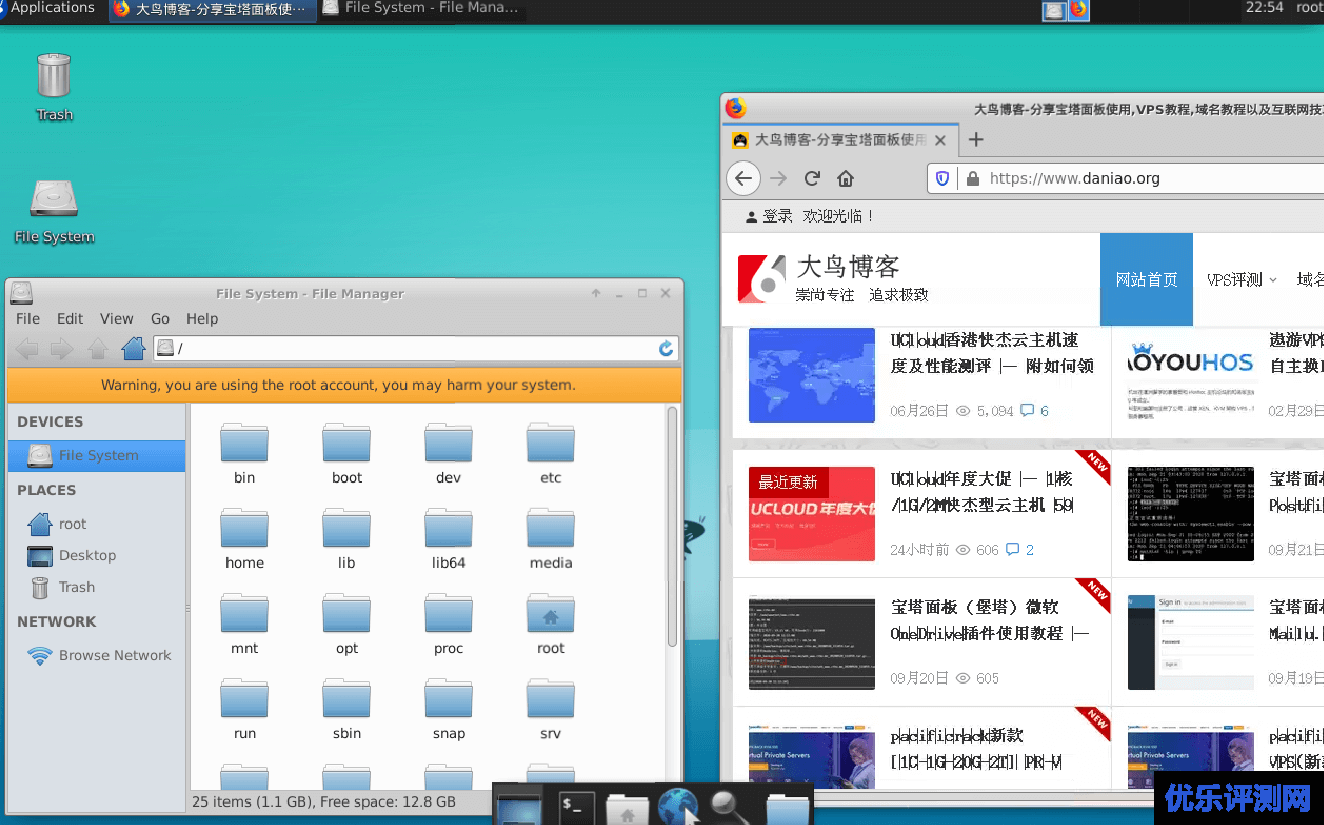Open the File menu
1324x825 pixels.
coord(28,318)
